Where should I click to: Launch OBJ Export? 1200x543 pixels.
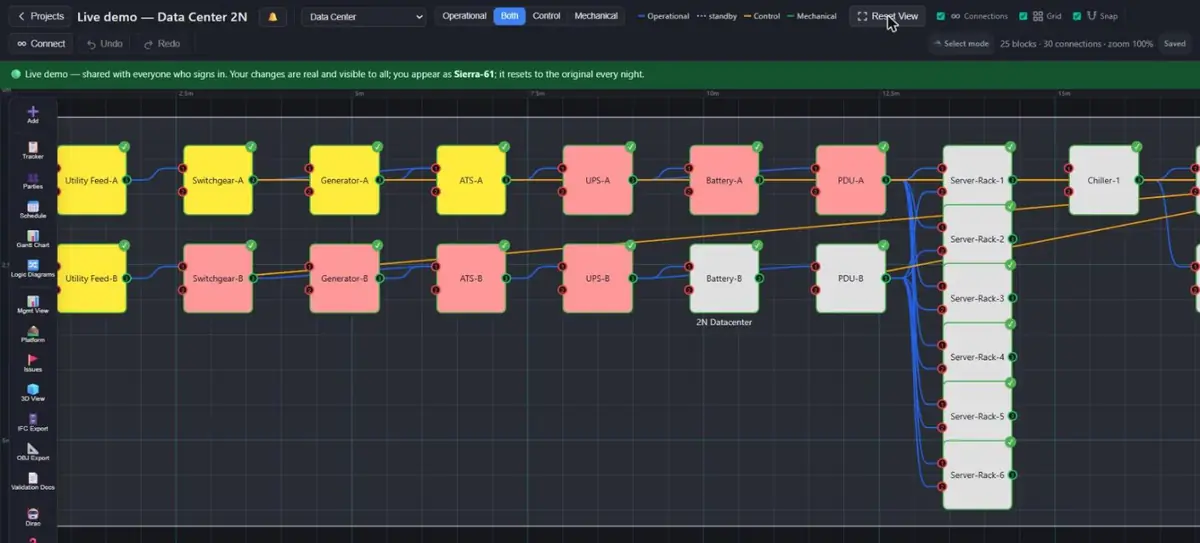coord(33,451)
